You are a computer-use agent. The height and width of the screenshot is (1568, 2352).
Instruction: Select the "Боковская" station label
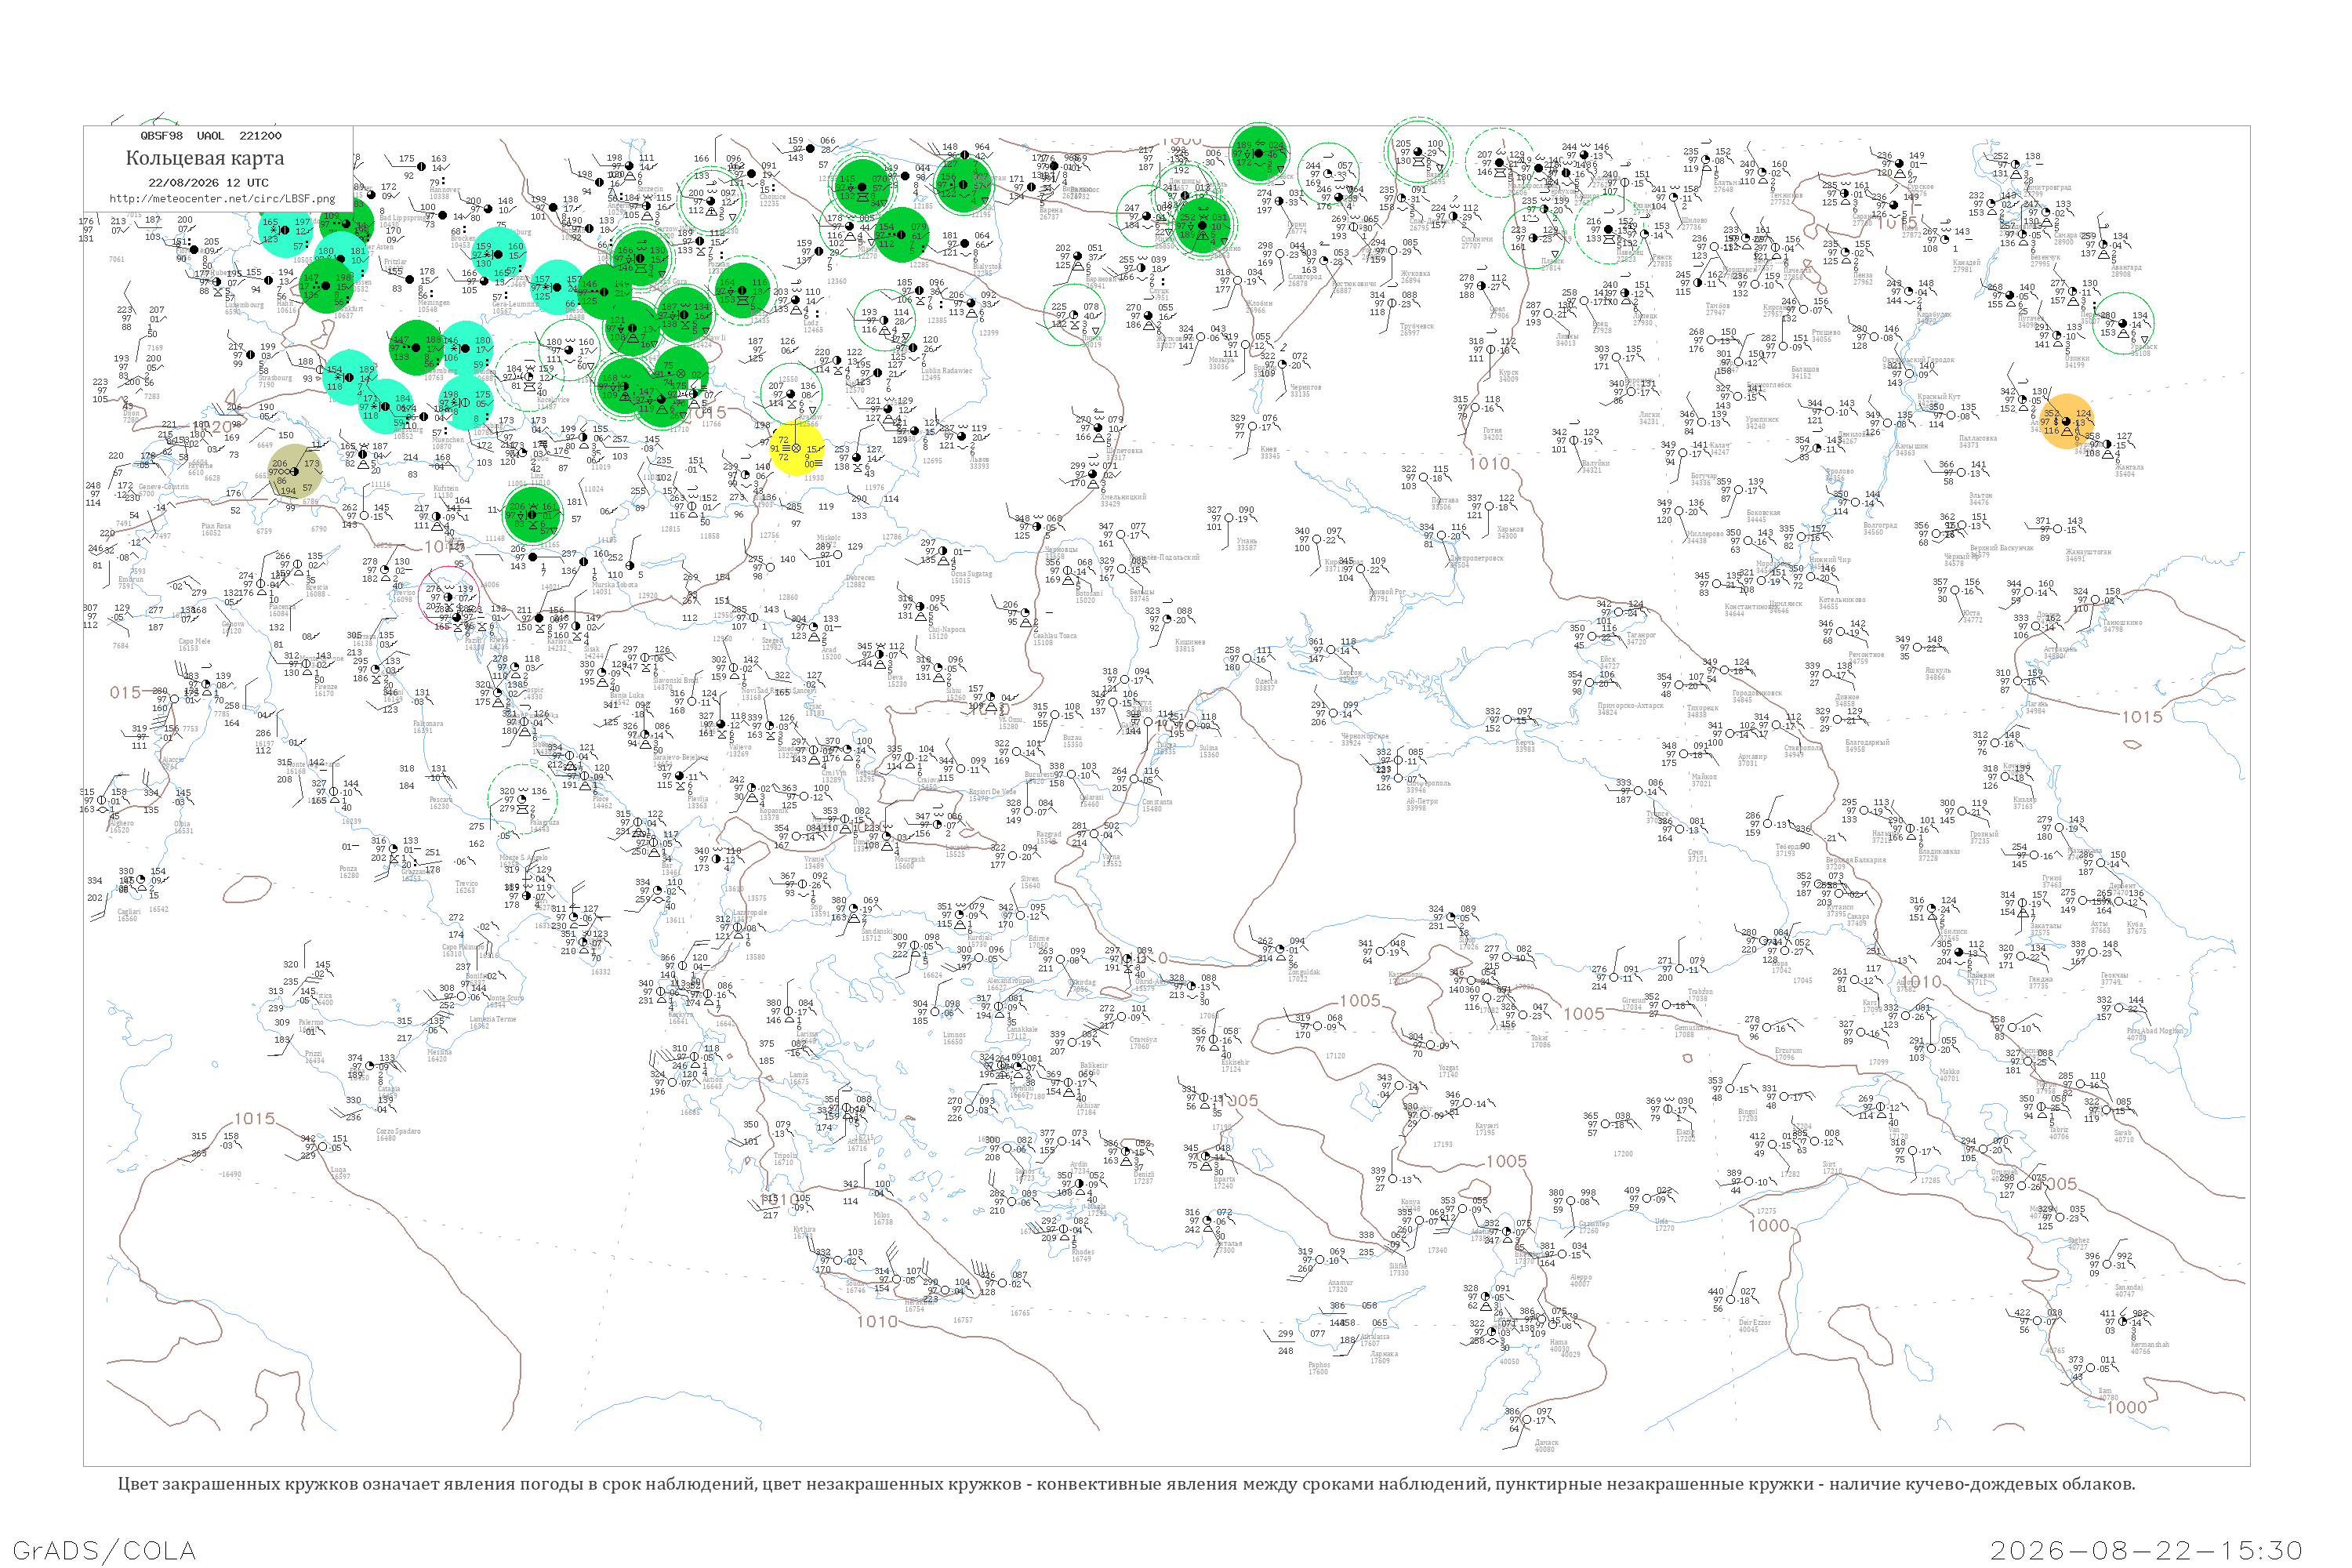coord(1763,512)
